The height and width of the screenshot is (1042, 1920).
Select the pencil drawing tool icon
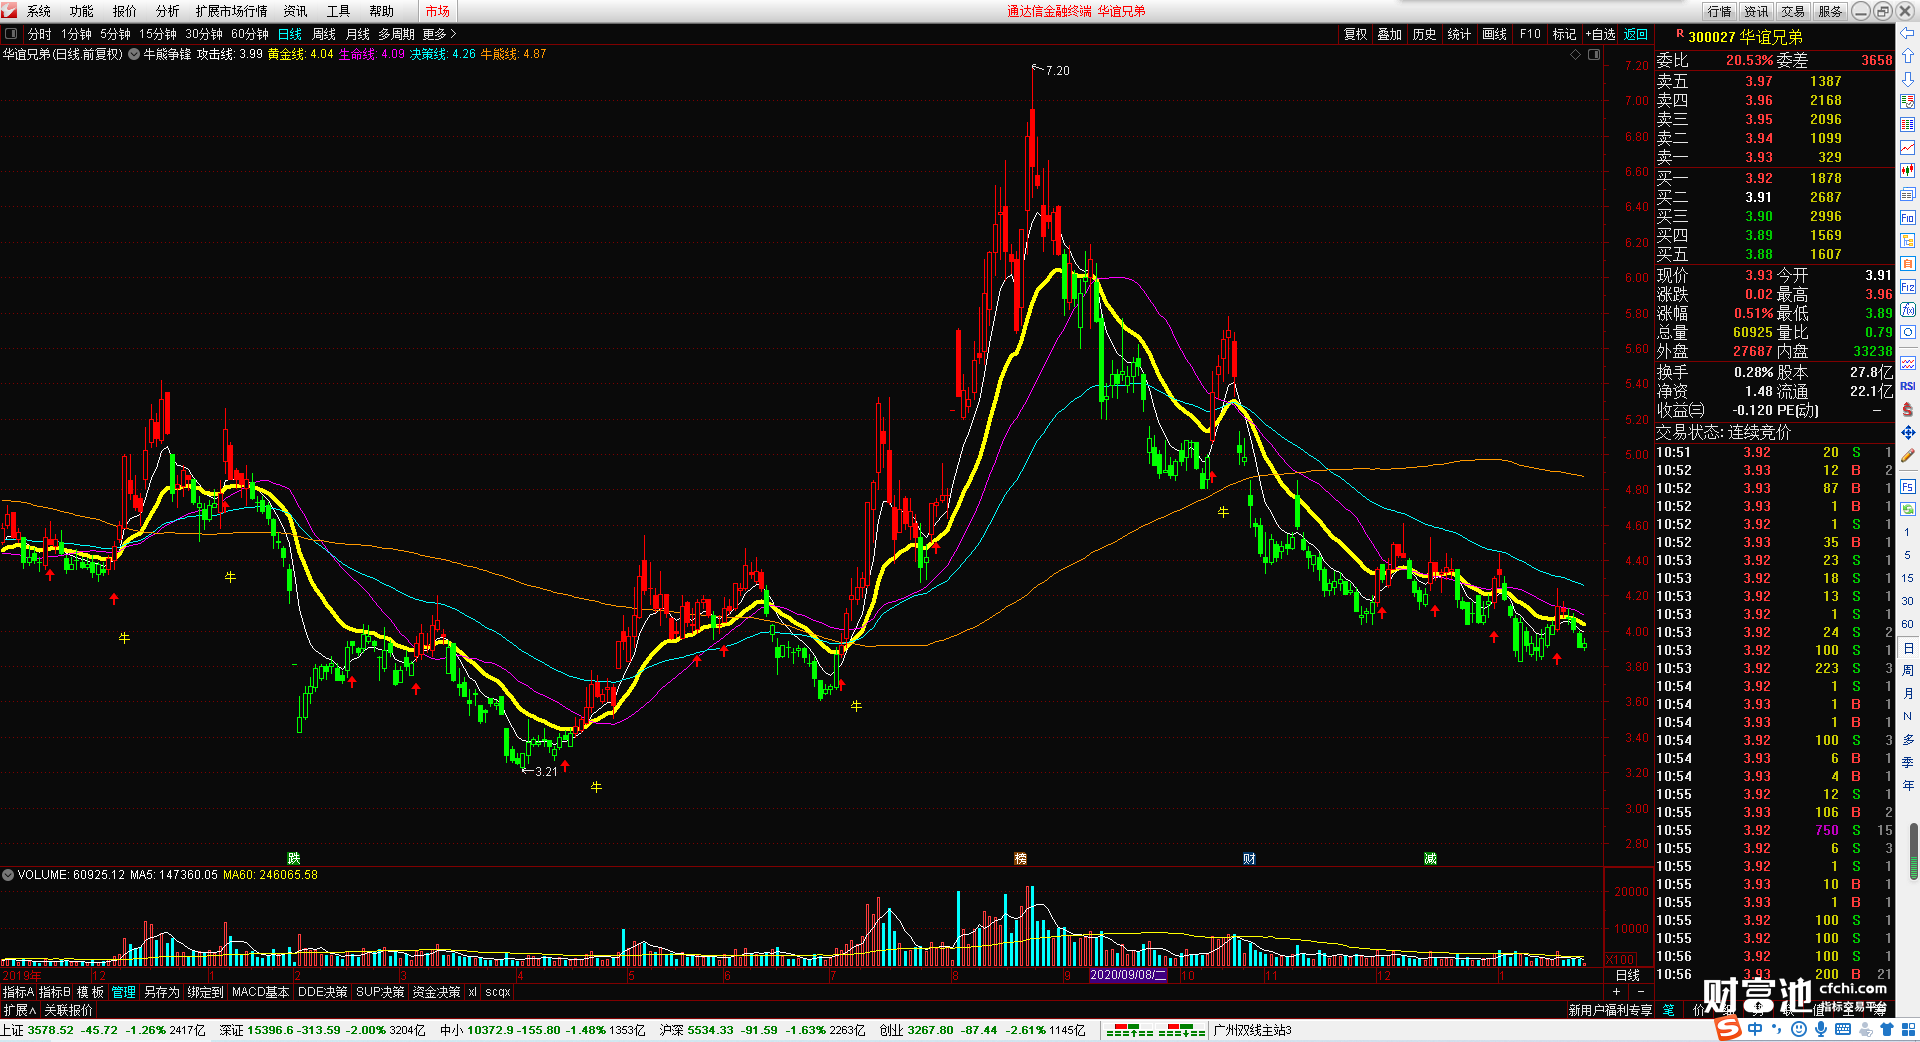tap(1907, 455)
